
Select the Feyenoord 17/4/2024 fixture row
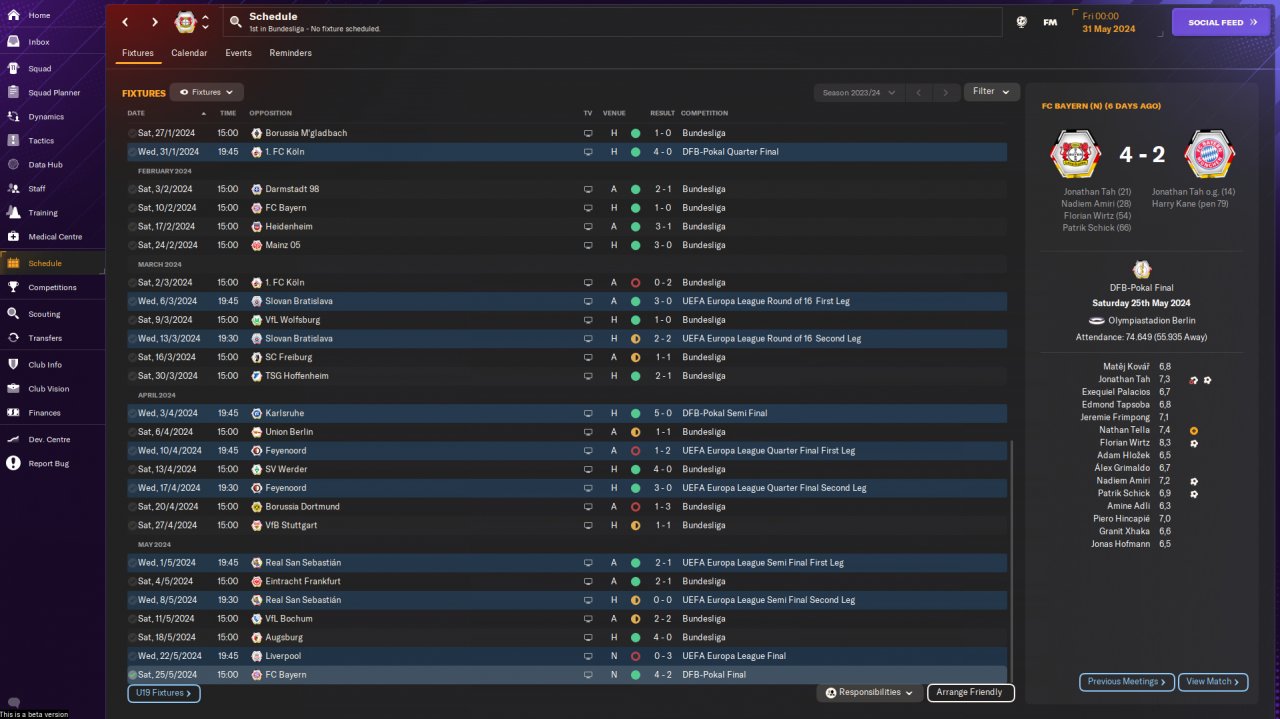(x=567, y=488)
